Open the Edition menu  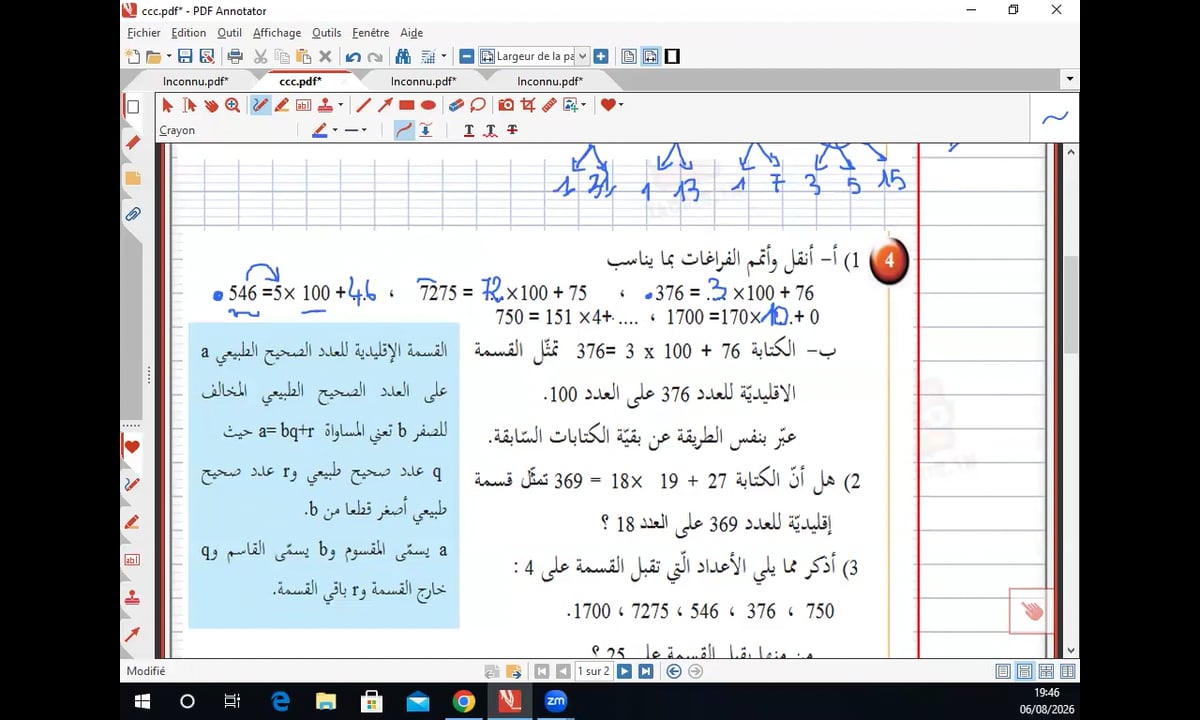click(x=189, y=33)
